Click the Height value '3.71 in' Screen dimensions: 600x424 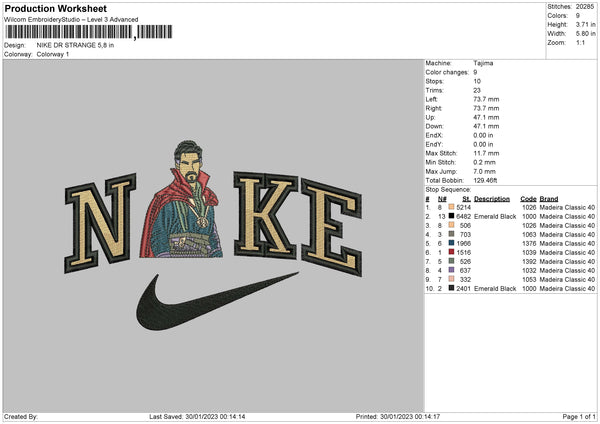pyautogui.click(x=585, y=24)
